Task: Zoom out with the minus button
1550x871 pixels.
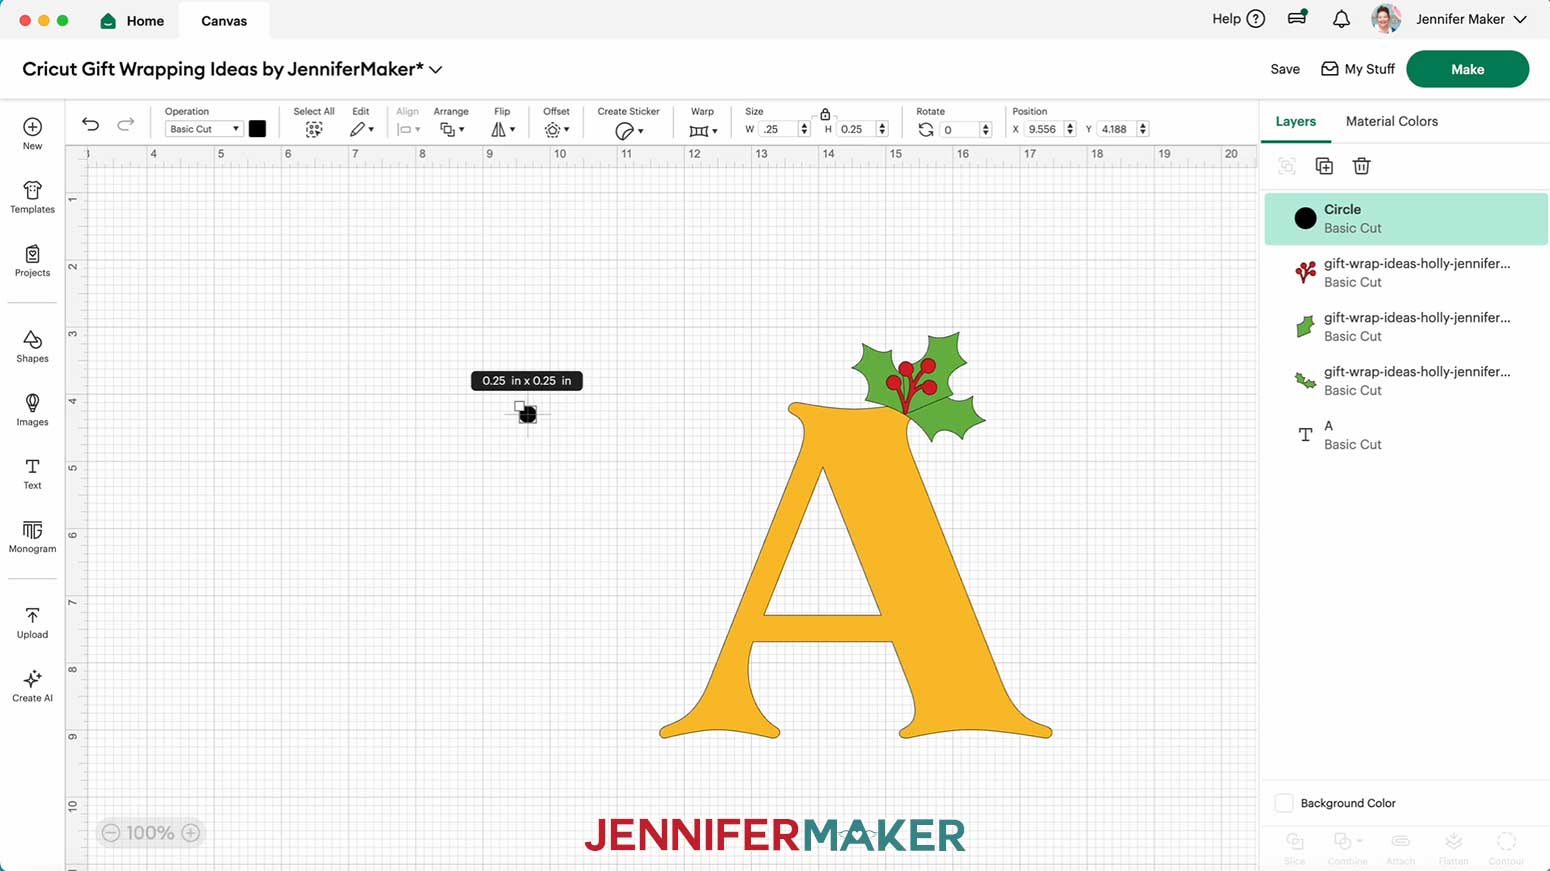Action: click(x=111, y=833)
